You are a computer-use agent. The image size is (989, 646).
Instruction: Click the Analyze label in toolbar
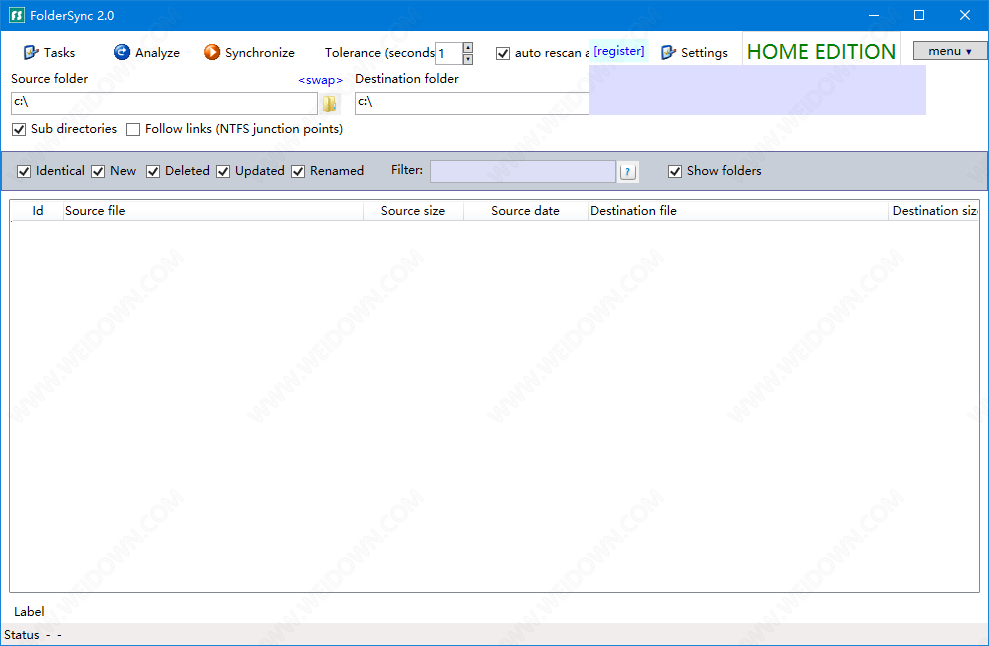tap(157, 52)
